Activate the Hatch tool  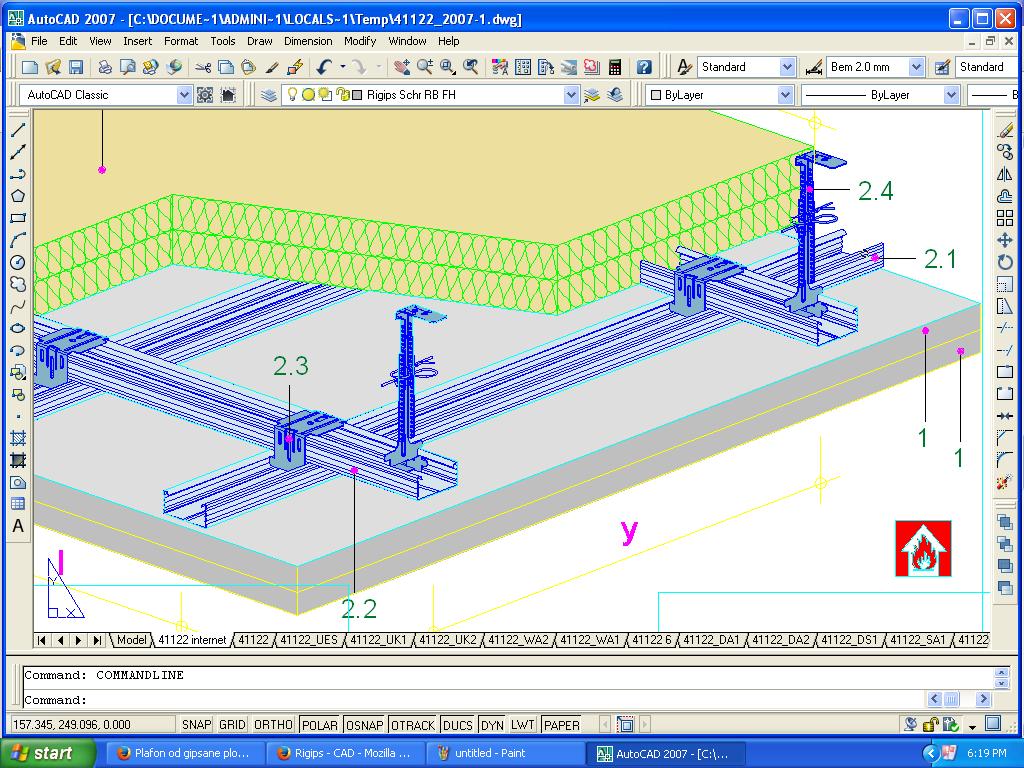pos(18,438)
